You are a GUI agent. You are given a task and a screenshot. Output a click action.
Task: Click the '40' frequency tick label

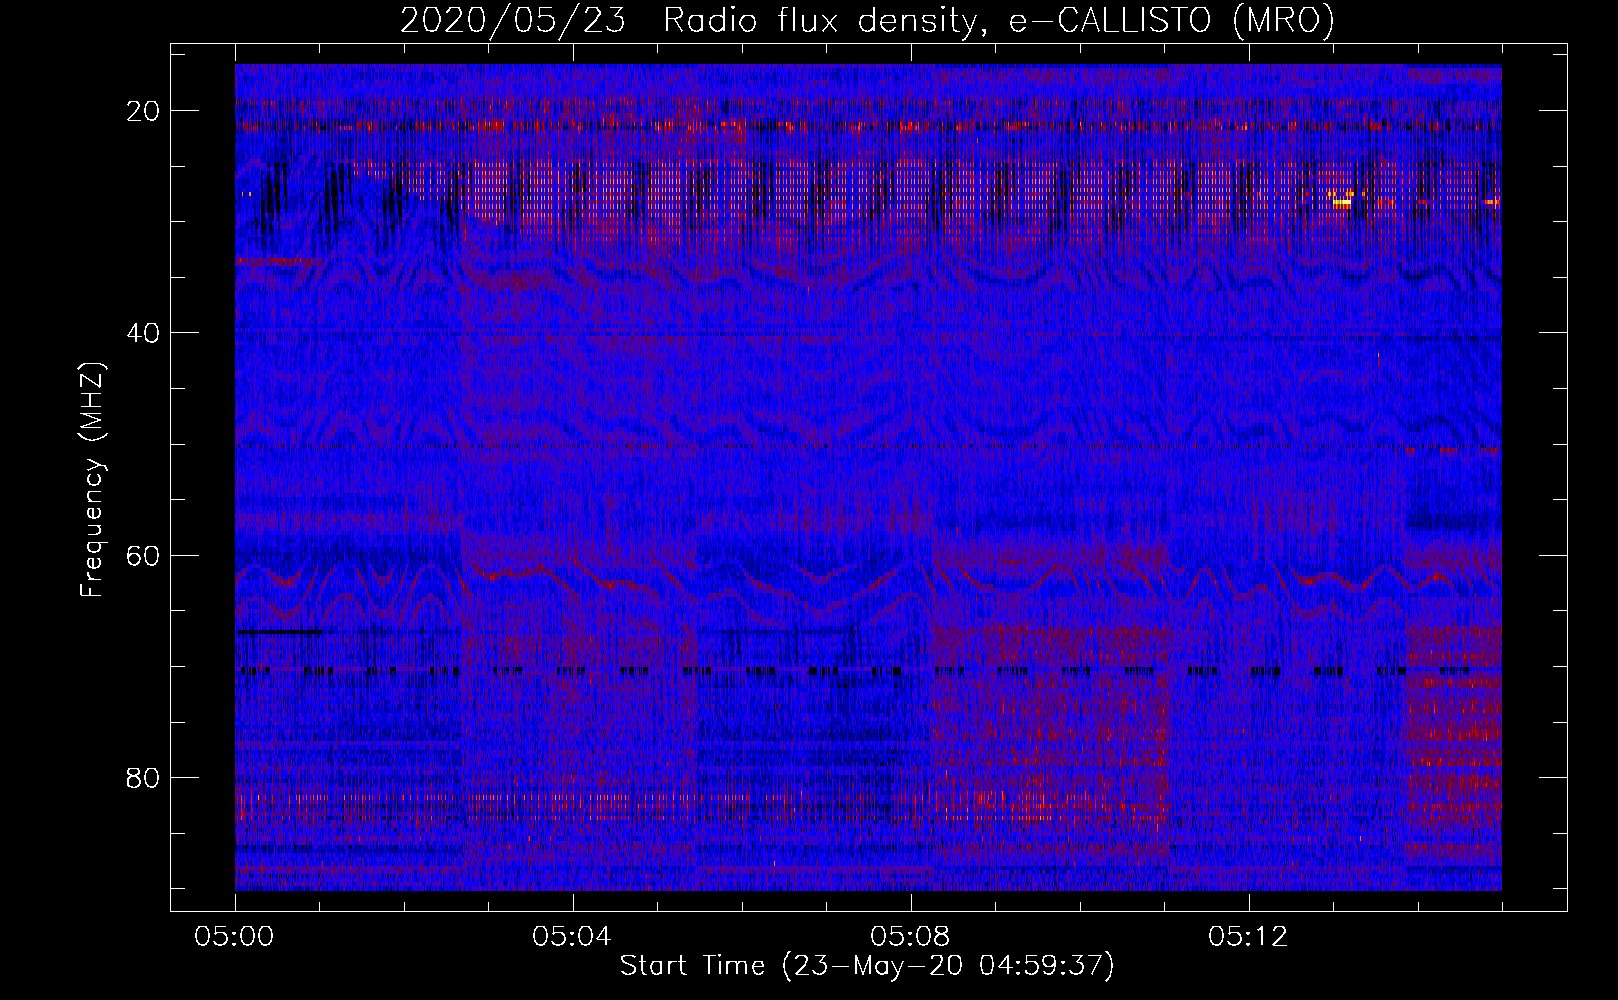144,332
